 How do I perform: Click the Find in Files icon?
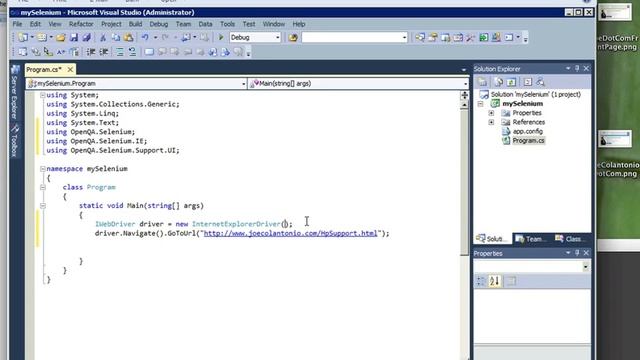293,38
